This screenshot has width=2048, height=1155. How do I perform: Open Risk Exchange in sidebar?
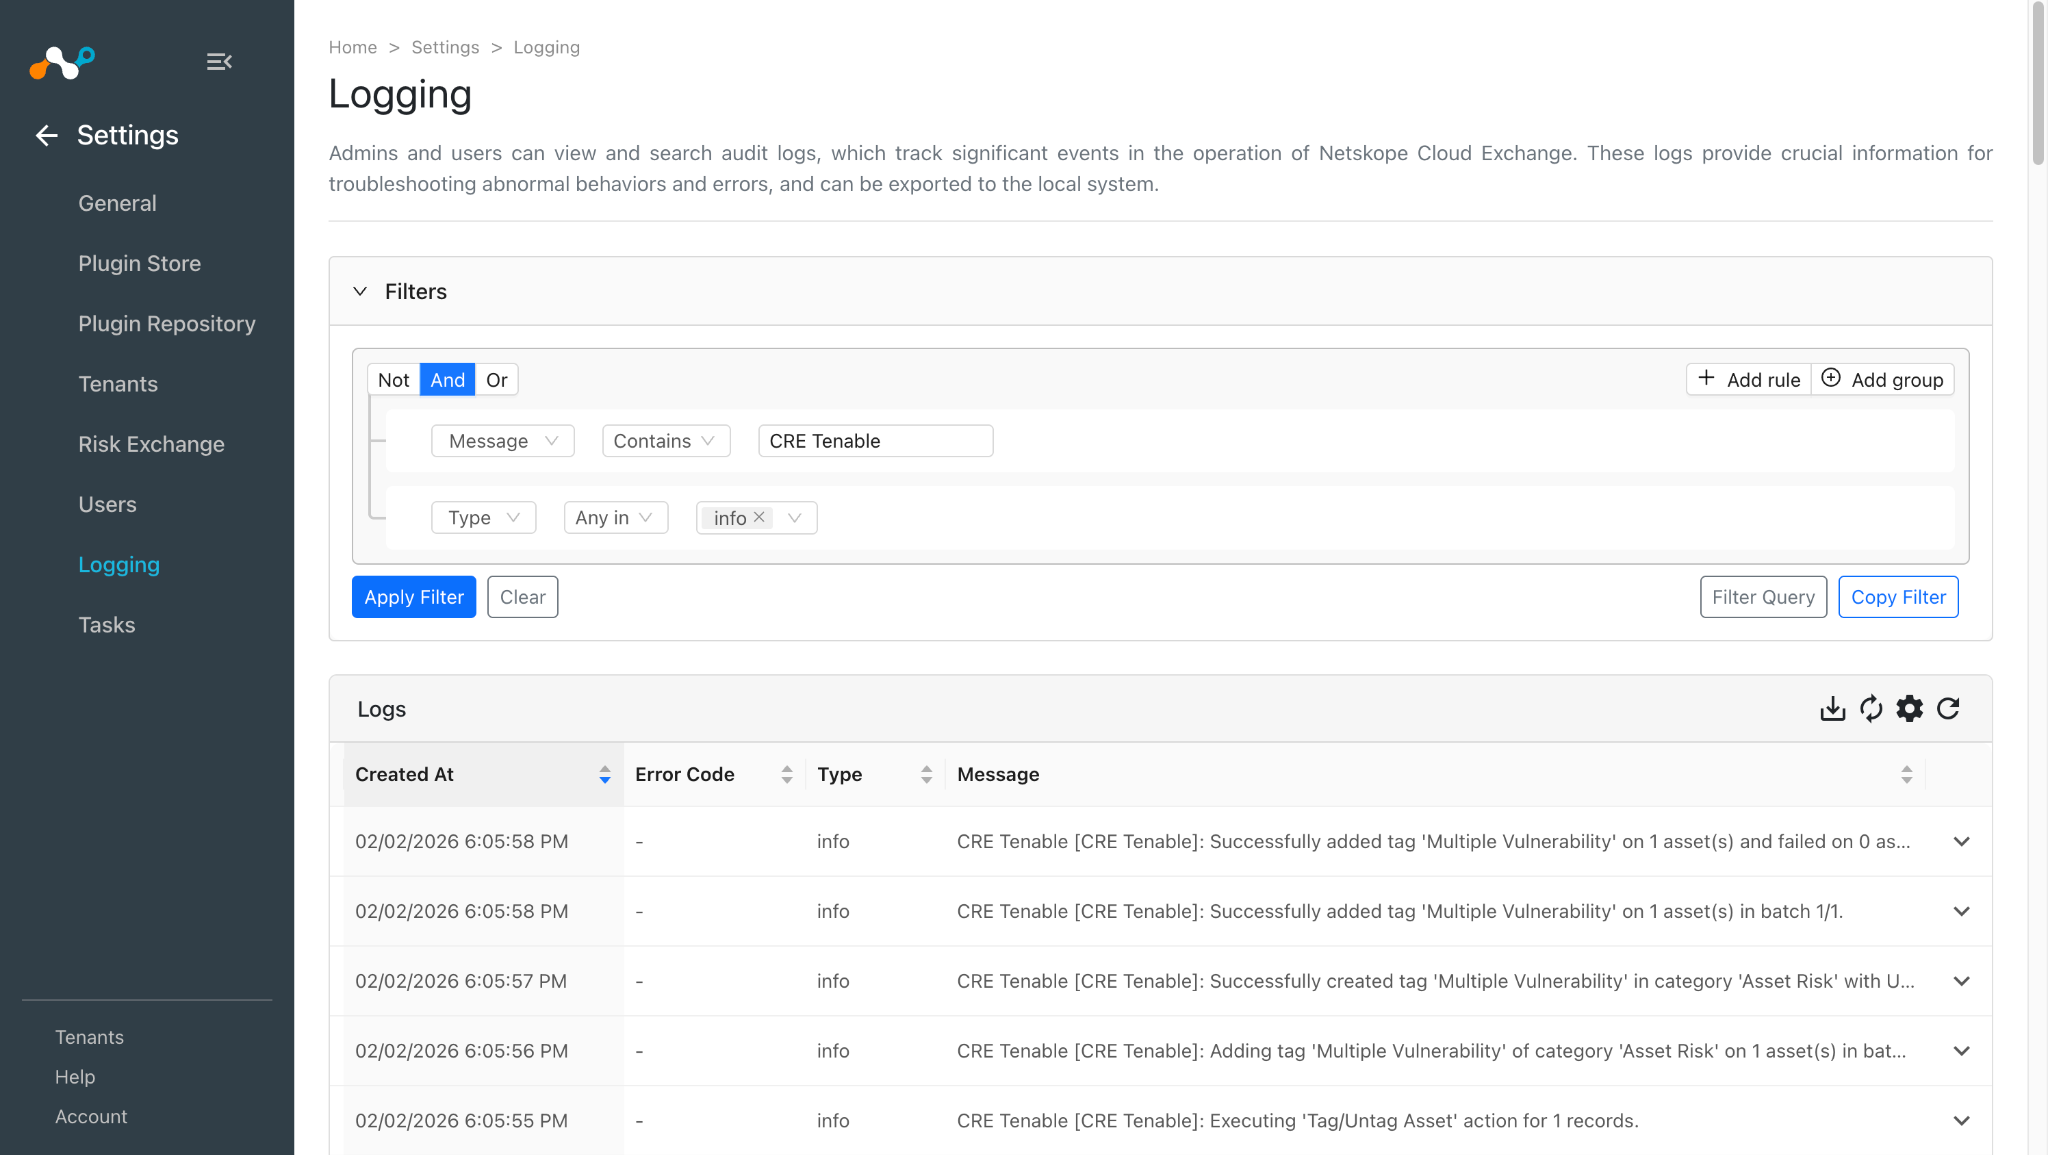tap(151, 444)
